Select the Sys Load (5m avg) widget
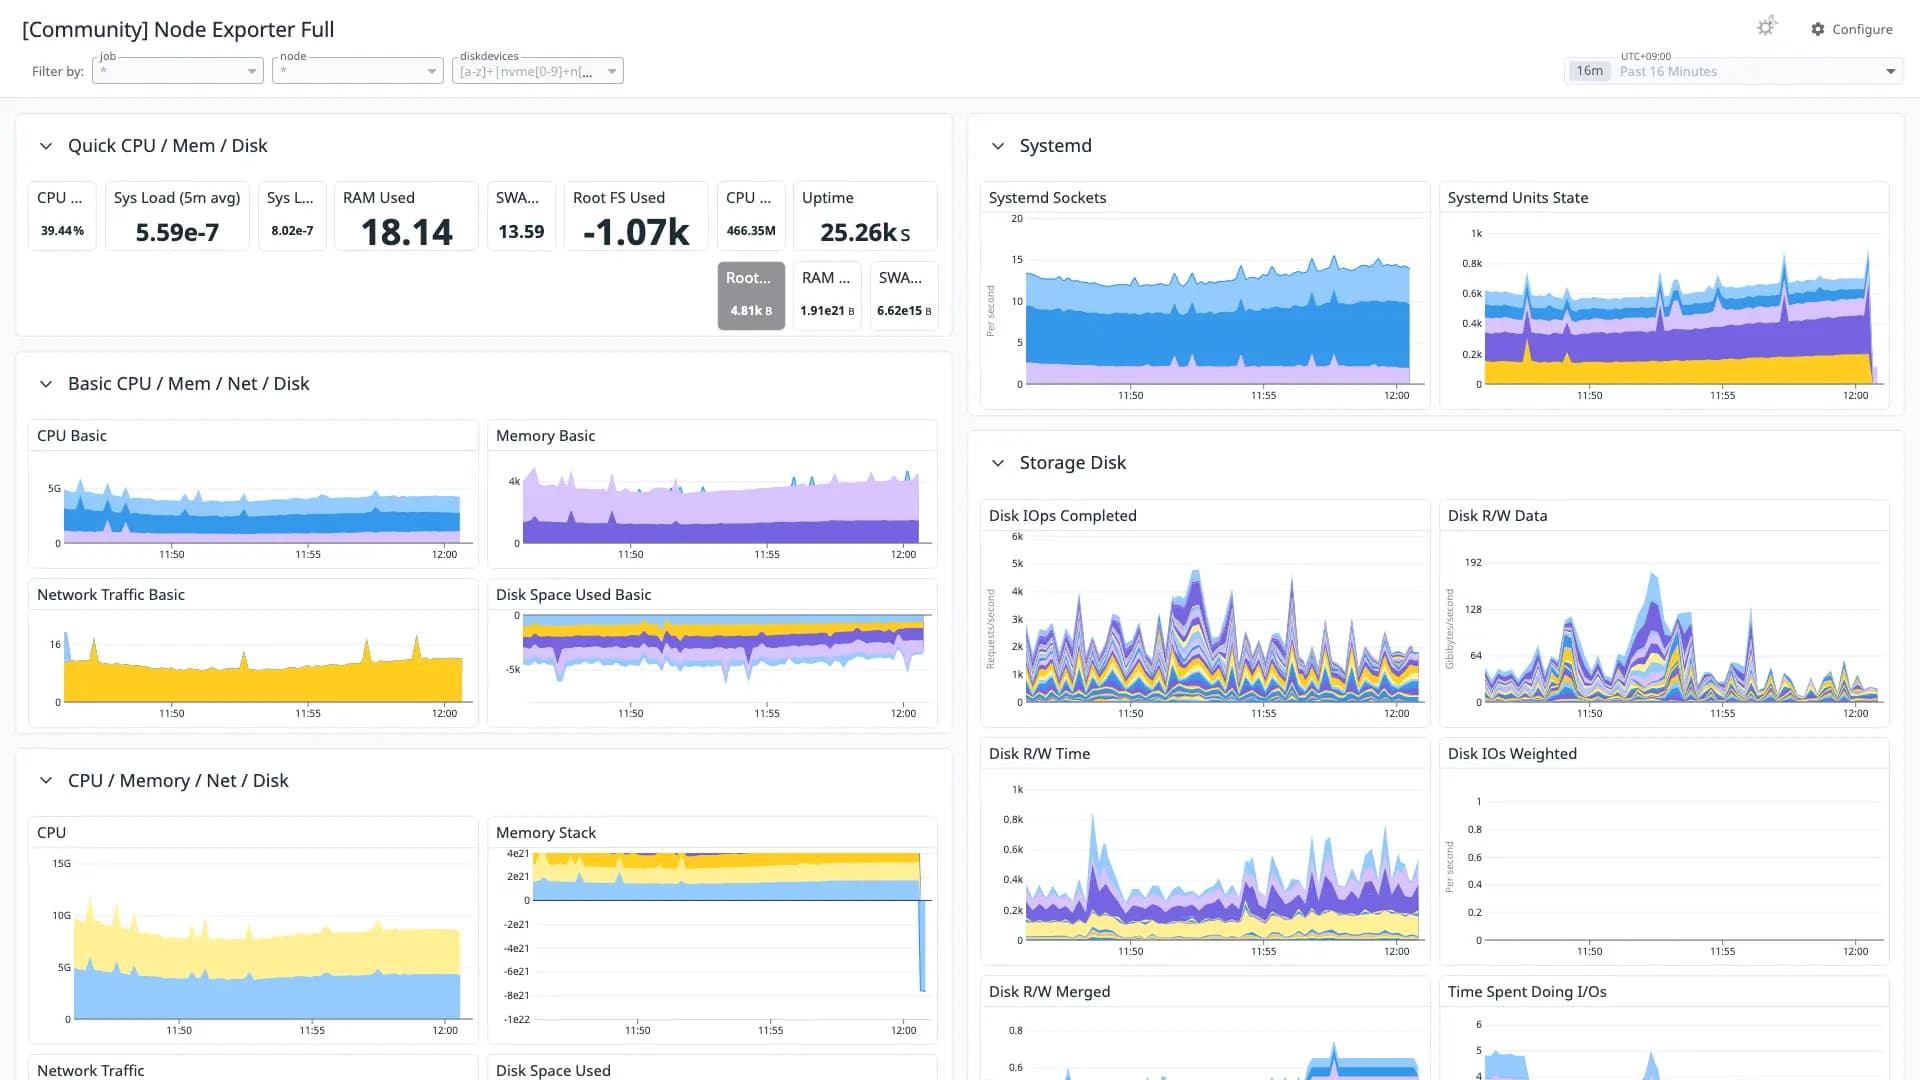1920x1080 pixels. (x=177, y=216)
